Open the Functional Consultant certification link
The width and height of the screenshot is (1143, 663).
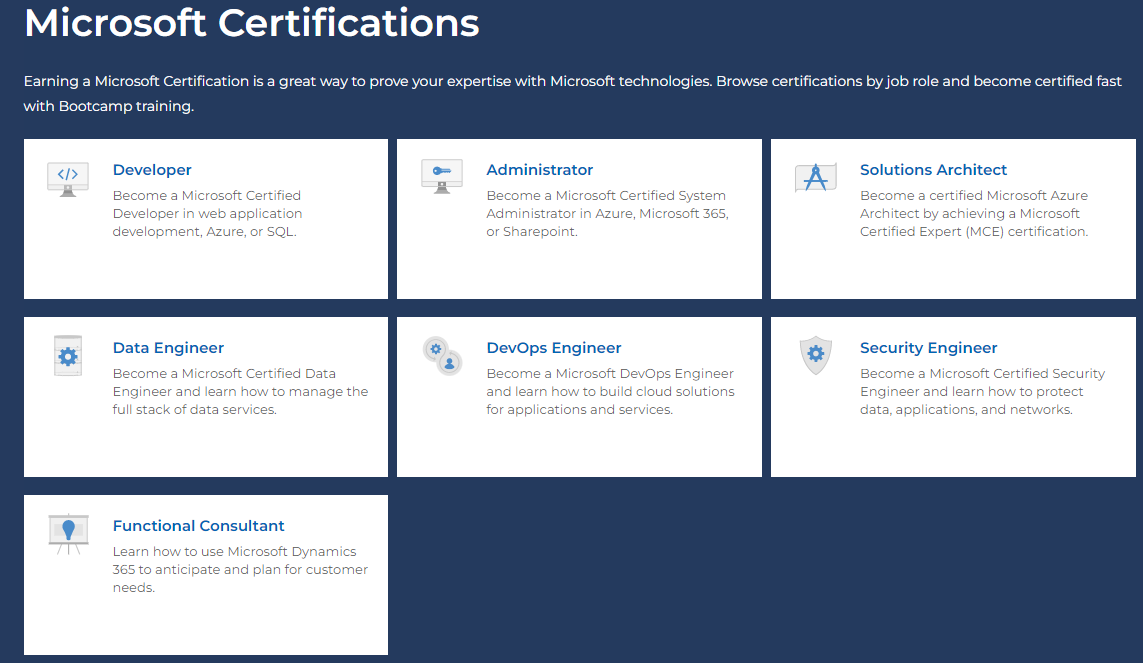pos(198,525)
